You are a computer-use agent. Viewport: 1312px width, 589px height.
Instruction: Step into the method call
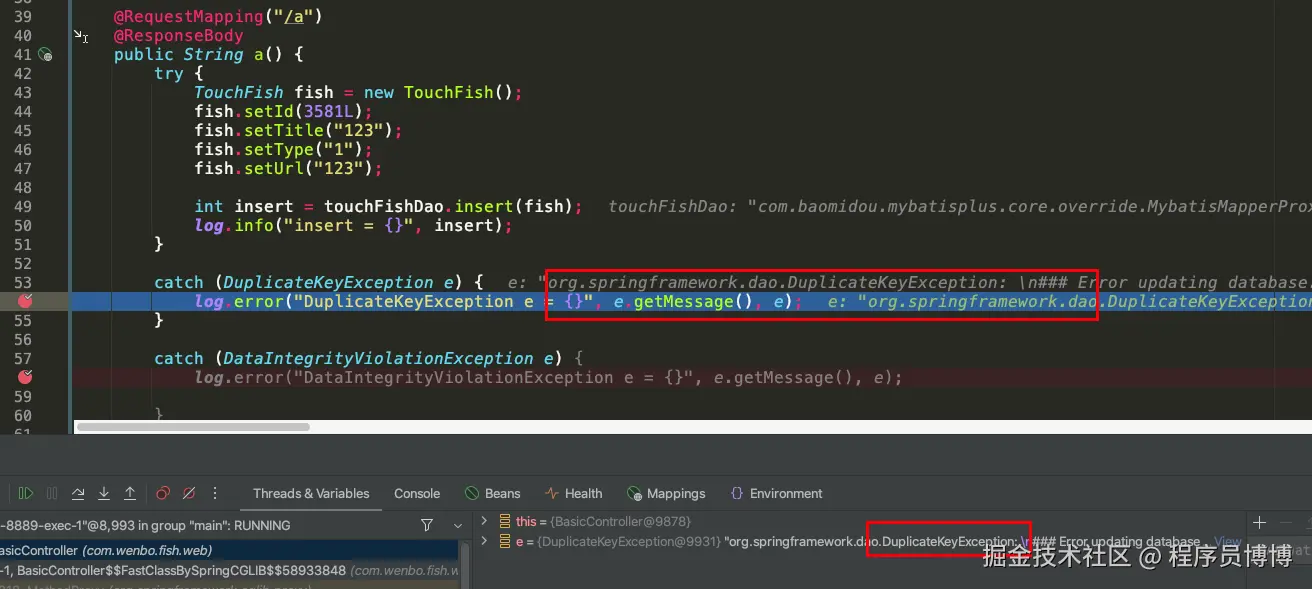tap(104, 494)
